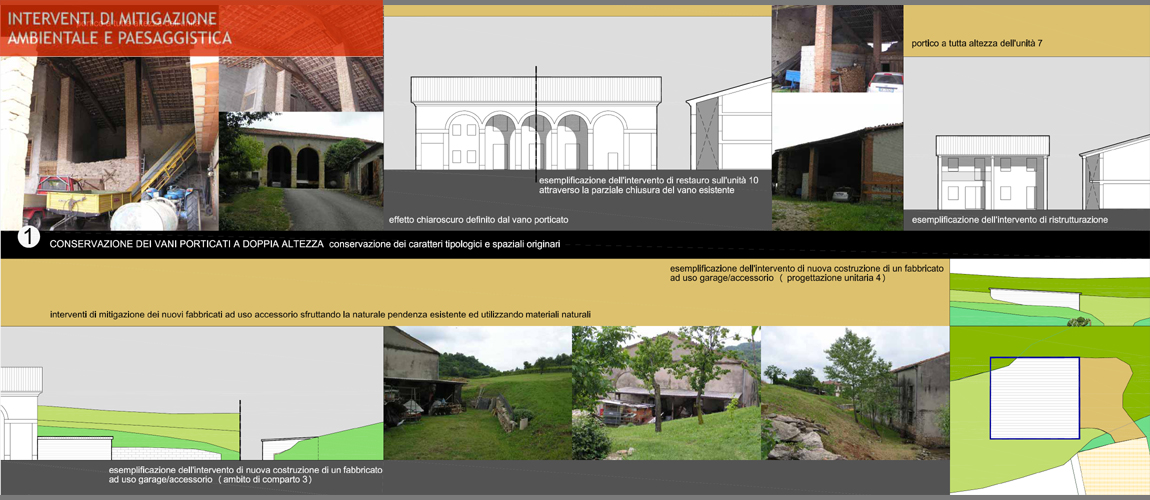Click the 'effetto chiaroscuro' caption text
Image resolution: width=1150 pixels, height=500 pixels.
pos(478,219)
